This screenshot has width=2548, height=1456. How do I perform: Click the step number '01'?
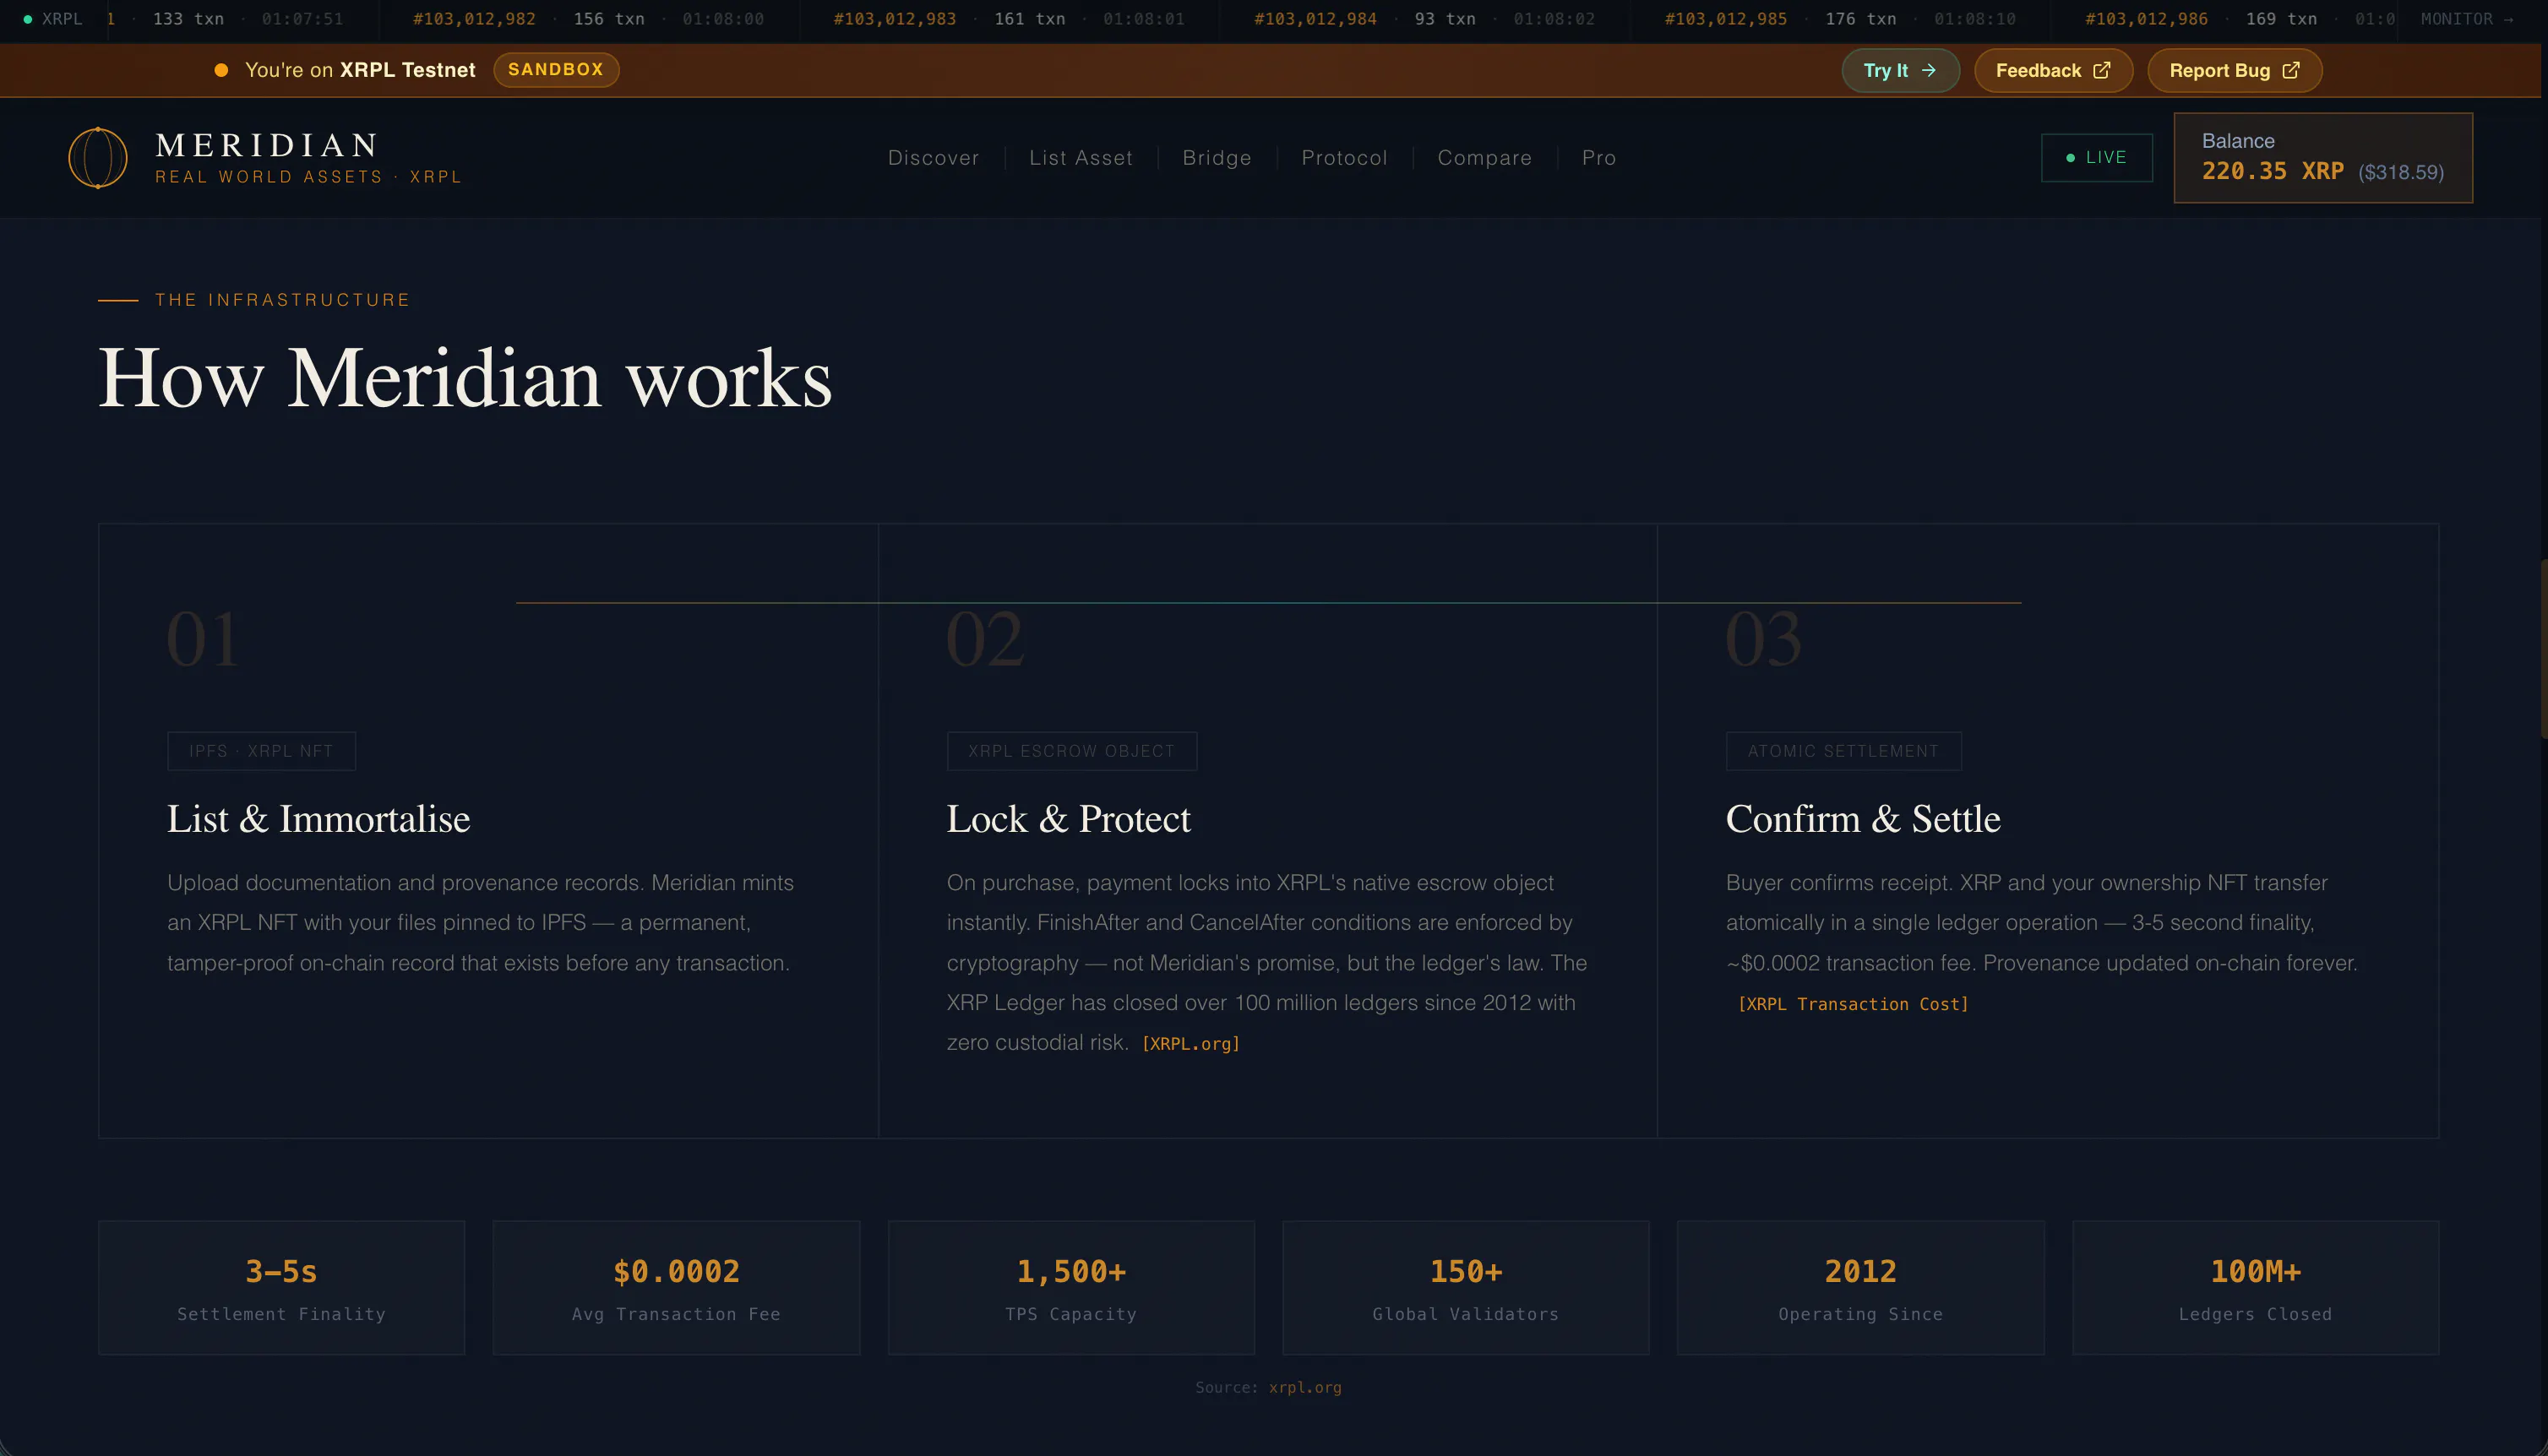[203, 639]
